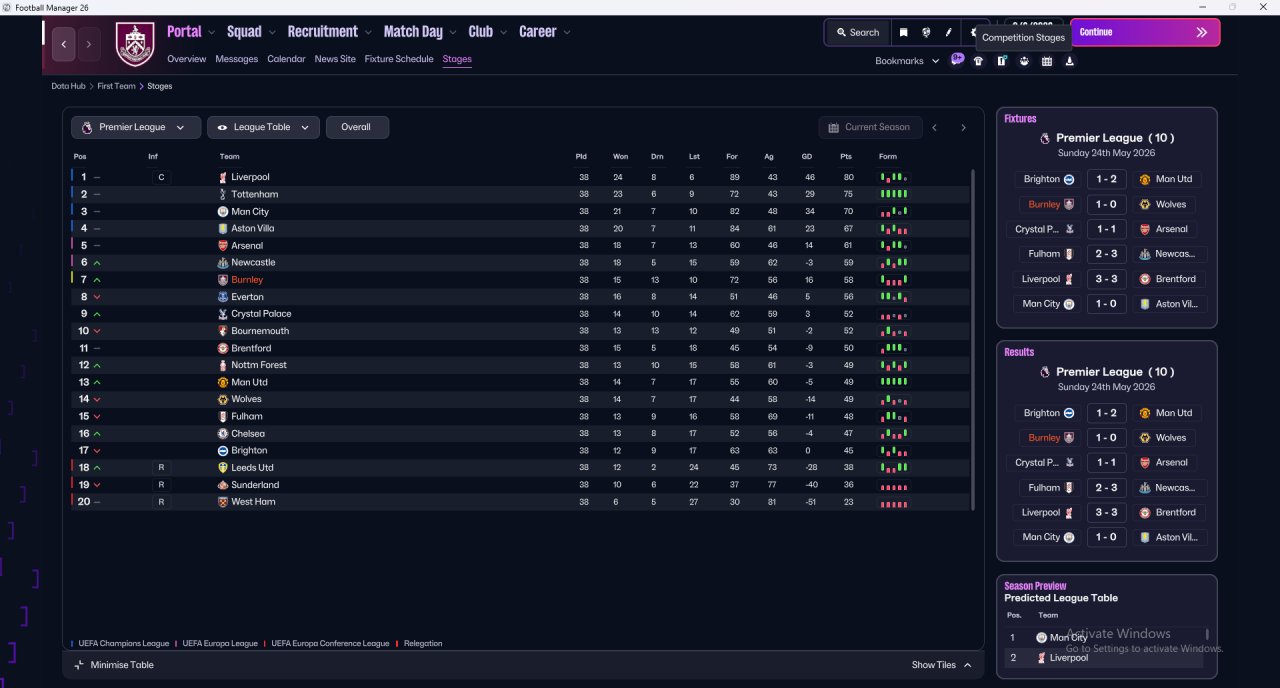
Task: Open the Club main menu
Action: click(x=481, y=31)
